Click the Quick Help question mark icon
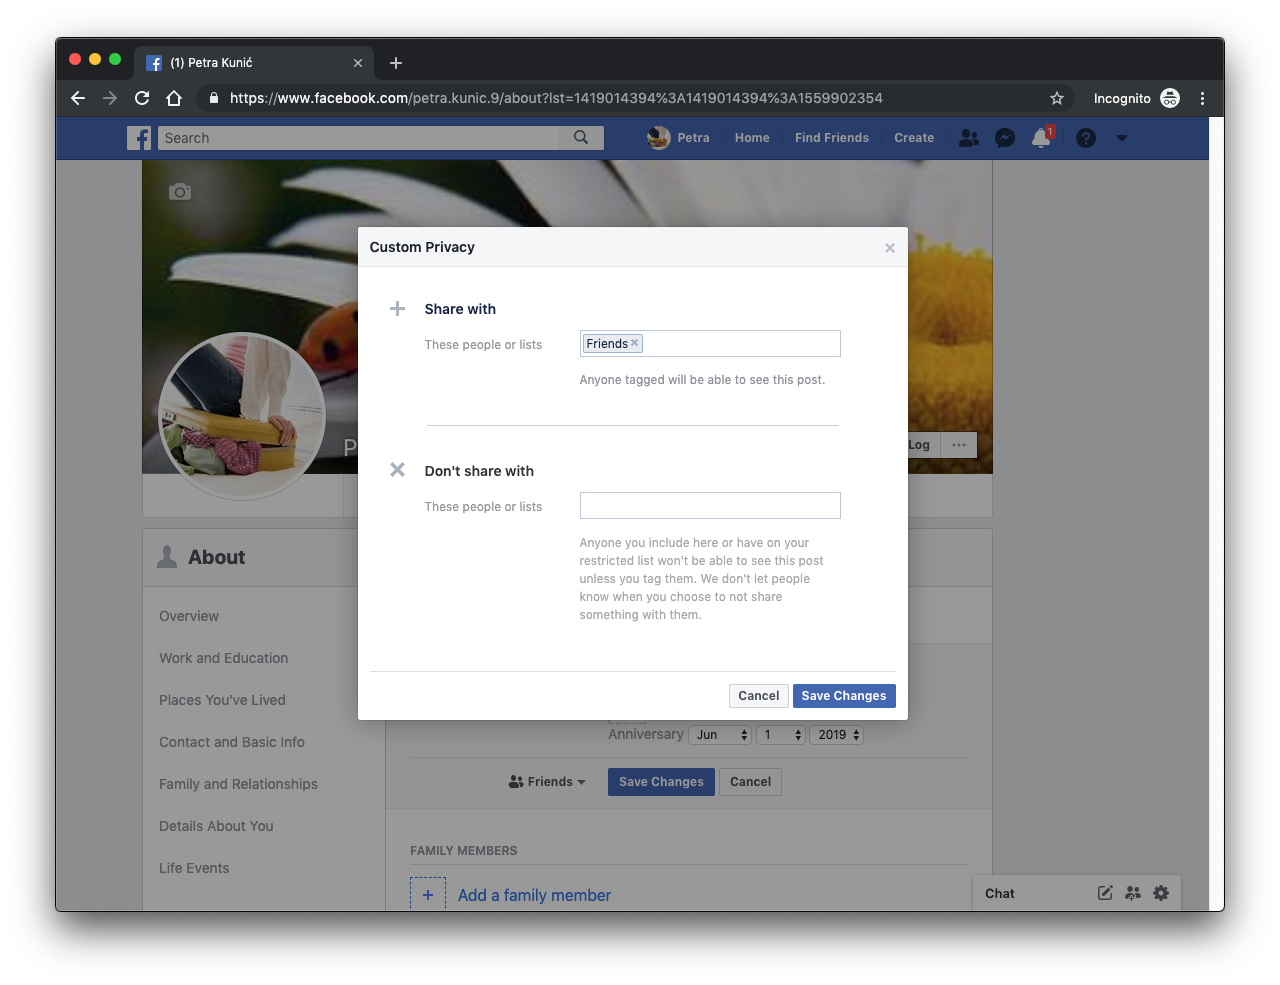 (x=1085, y=138)
